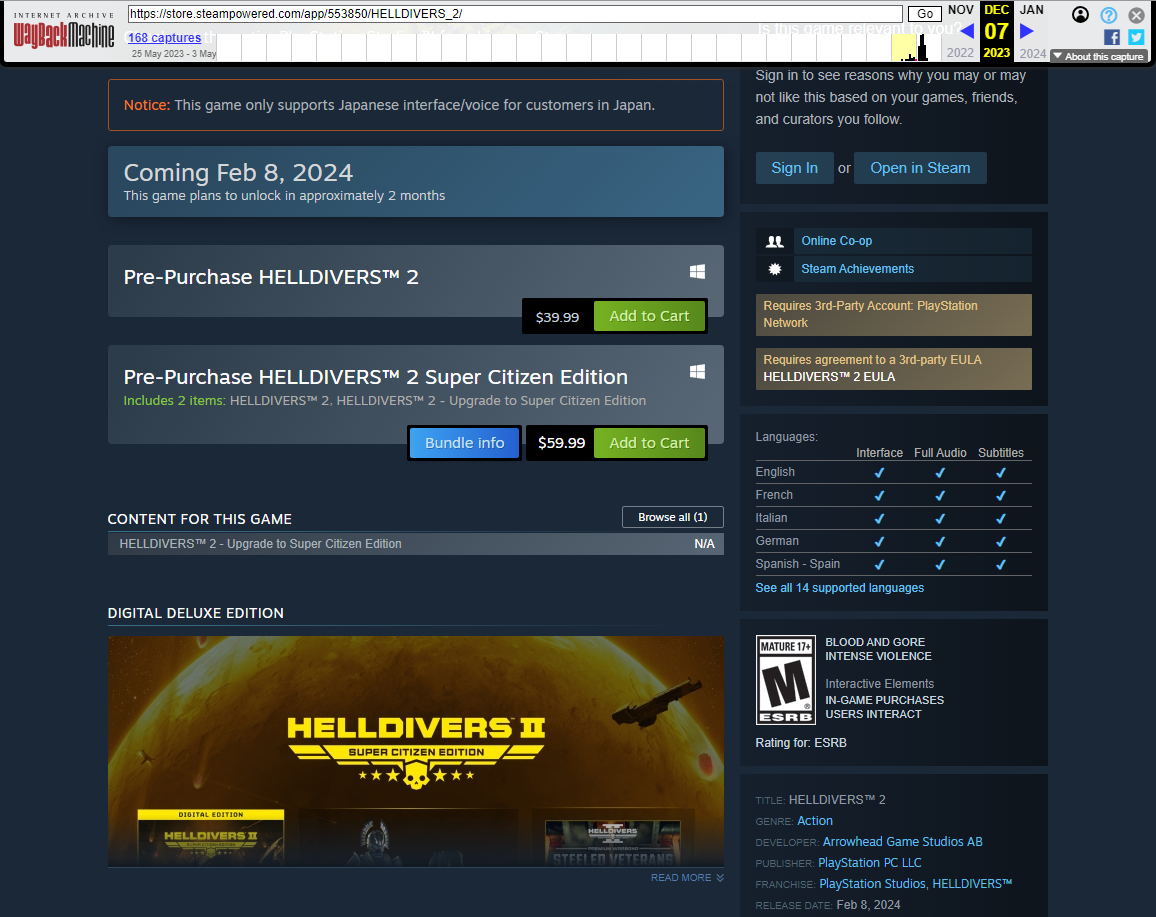Image resolution: width=1156 pixels, height=917 pixels.
Task: Click the German language row
Action: pyautogui.click(x=894, y=541)
